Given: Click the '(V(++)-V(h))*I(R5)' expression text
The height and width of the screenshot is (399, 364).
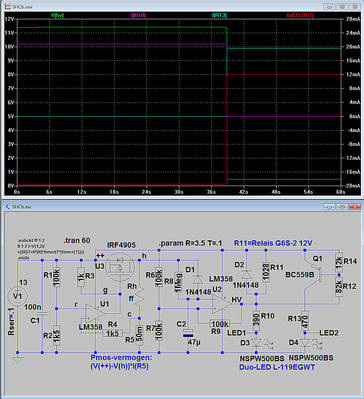Looking at the screenshot, I should 119,366.
